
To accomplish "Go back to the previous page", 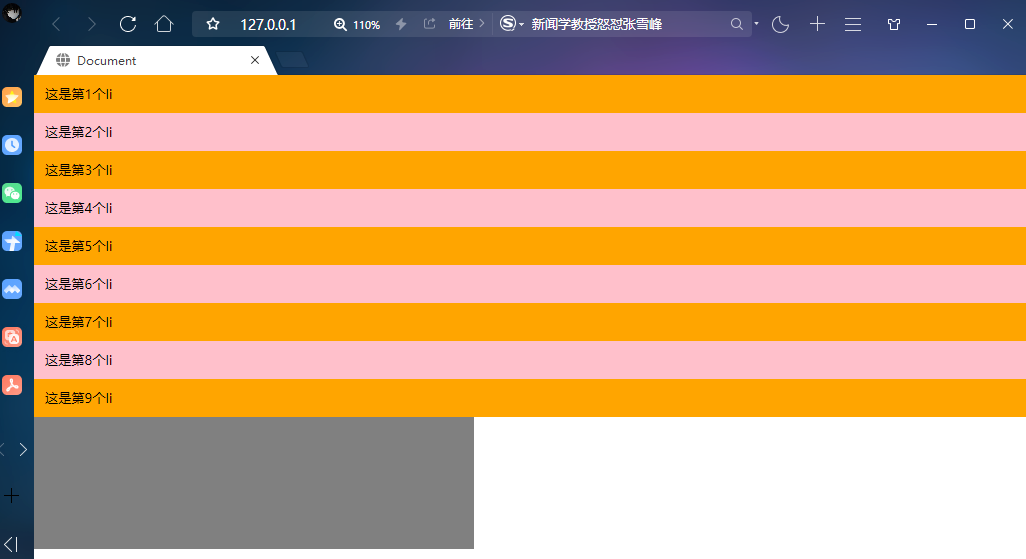I will pyautogui.click(x=56, y=25).
